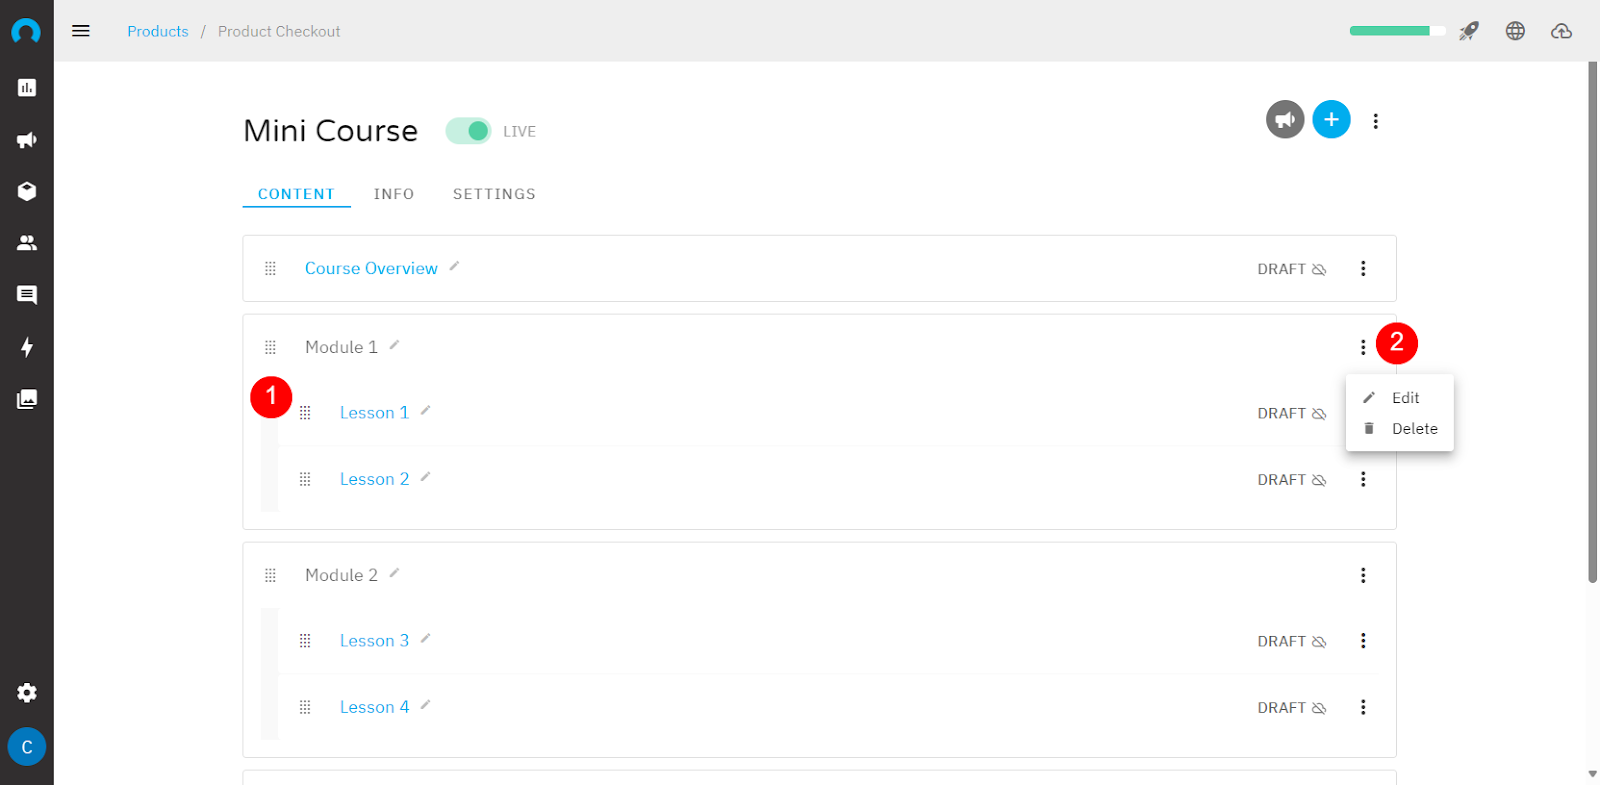The width and height of the screenshot is (1600, 785).
Task: Click the pencil icon beside Lesson 2
Action: [x=425, y=477]
